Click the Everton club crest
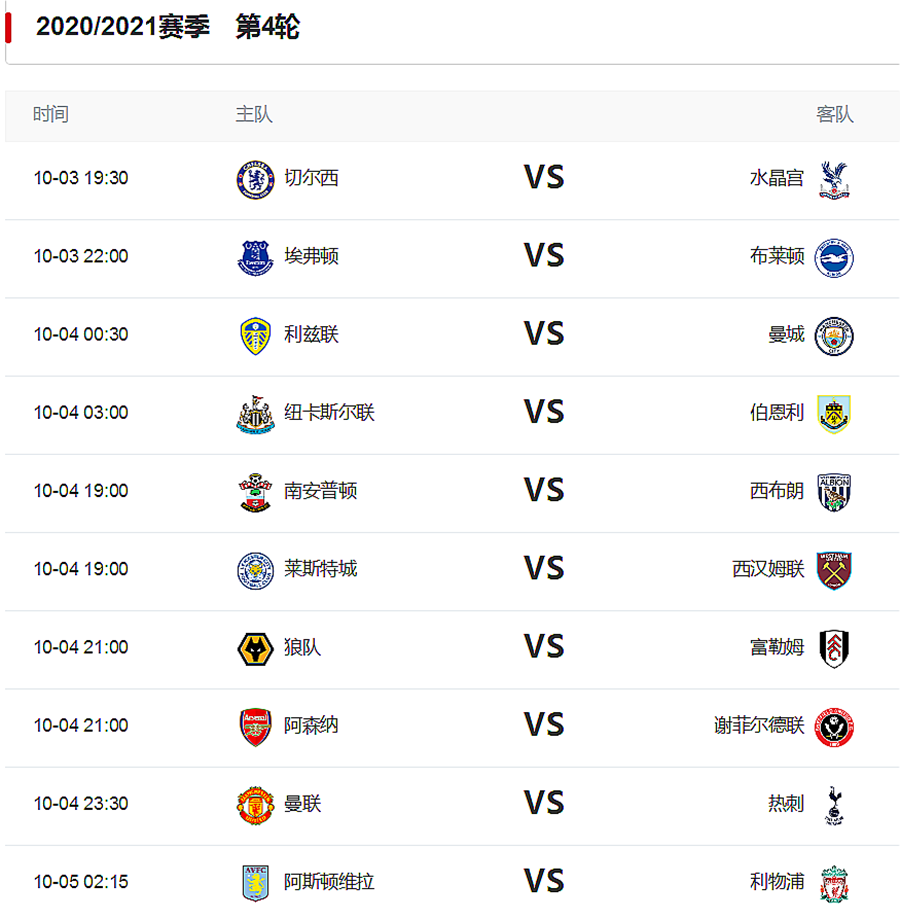The width and height of the screenshot is (900, 920). (x=254, y=256)
